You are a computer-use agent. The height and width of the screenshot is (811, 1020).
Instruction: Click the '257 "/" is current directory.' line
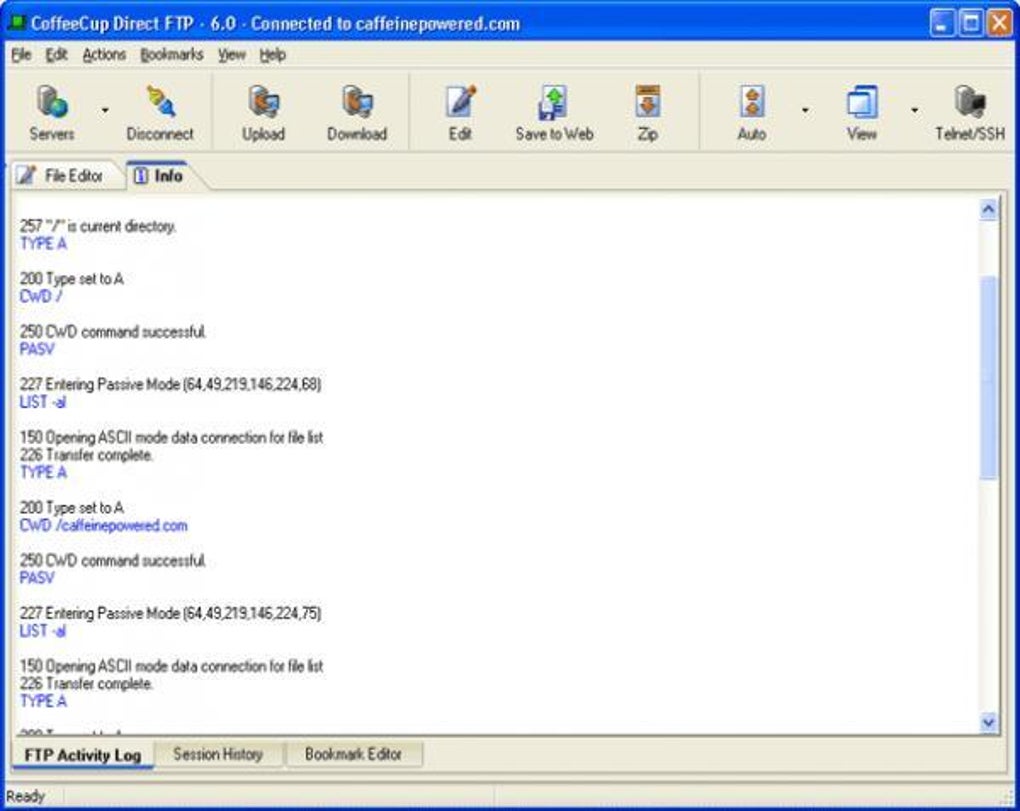[98, 226]
